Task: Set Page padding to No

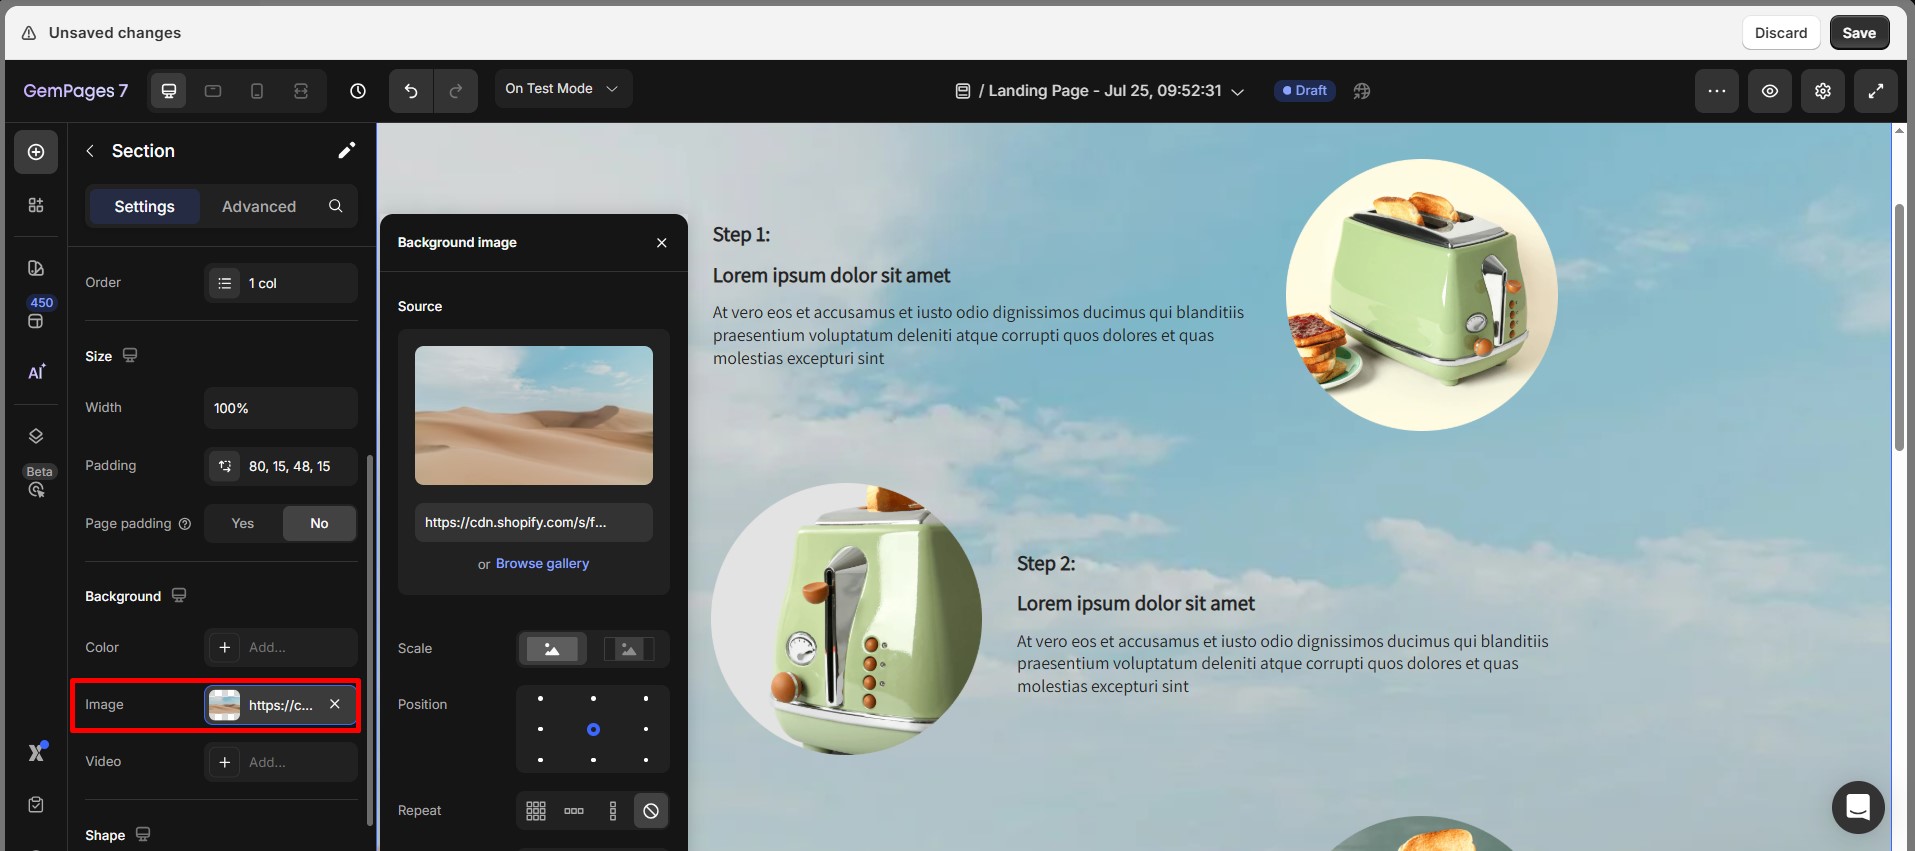Action: click(319, 523)
